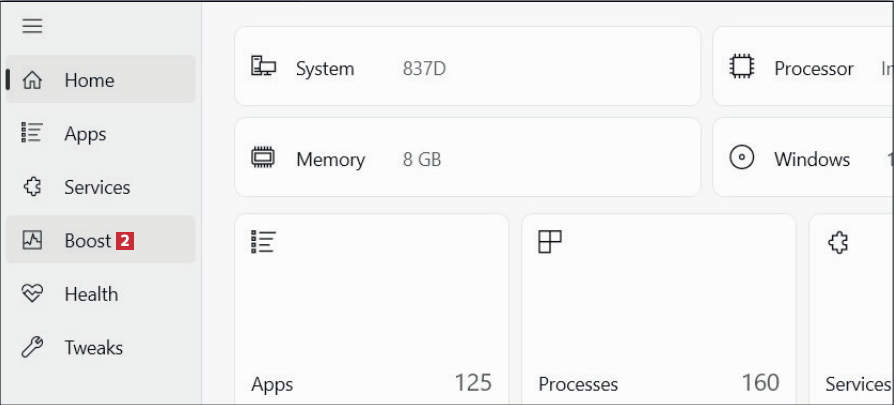Click the Windows disc icon
Image resolution: width=894 pixels, height=405 pixels.
(741, 159)
